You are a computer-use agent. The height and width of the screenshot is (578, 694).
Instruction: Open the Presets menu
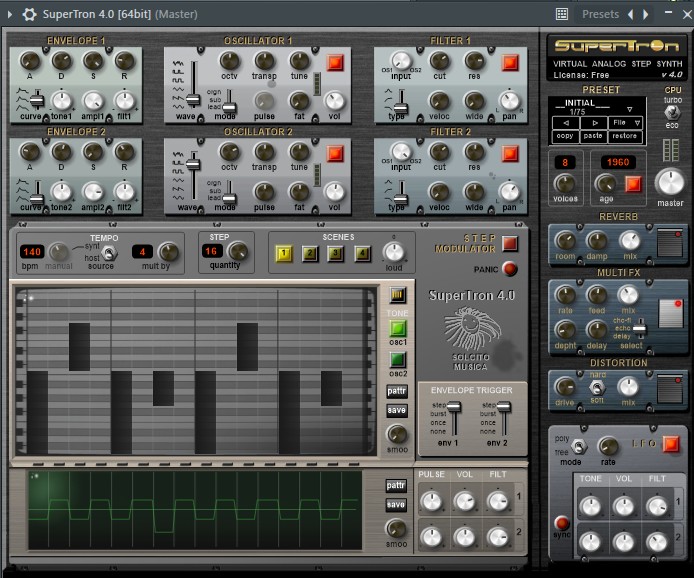pos(600,14)
